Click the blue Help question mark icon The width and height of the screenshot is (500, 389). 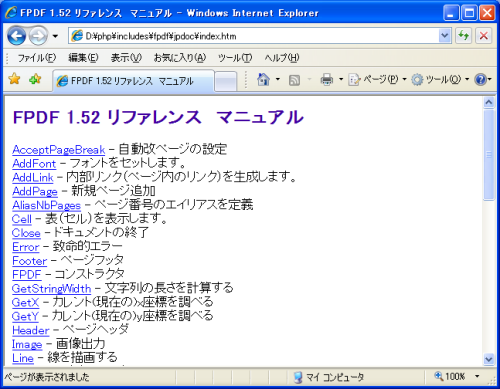pos(480,80)
